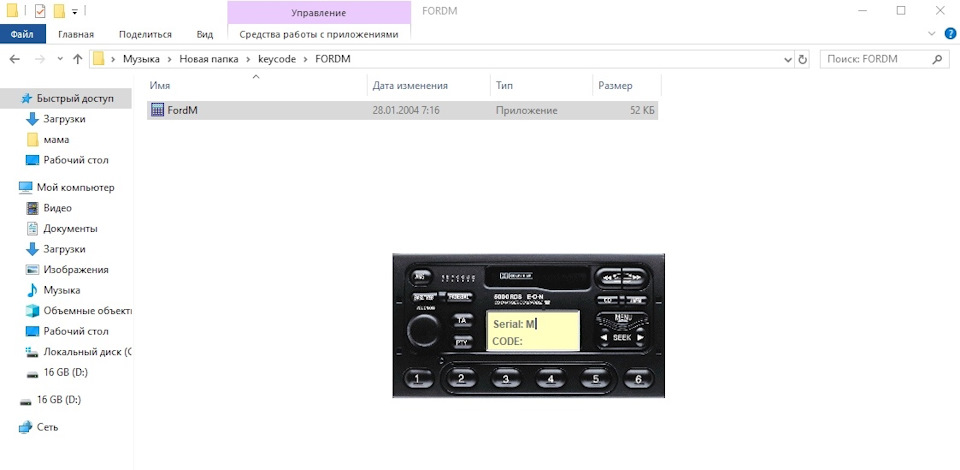Open Изображения in the sidebar

[66, 269]
